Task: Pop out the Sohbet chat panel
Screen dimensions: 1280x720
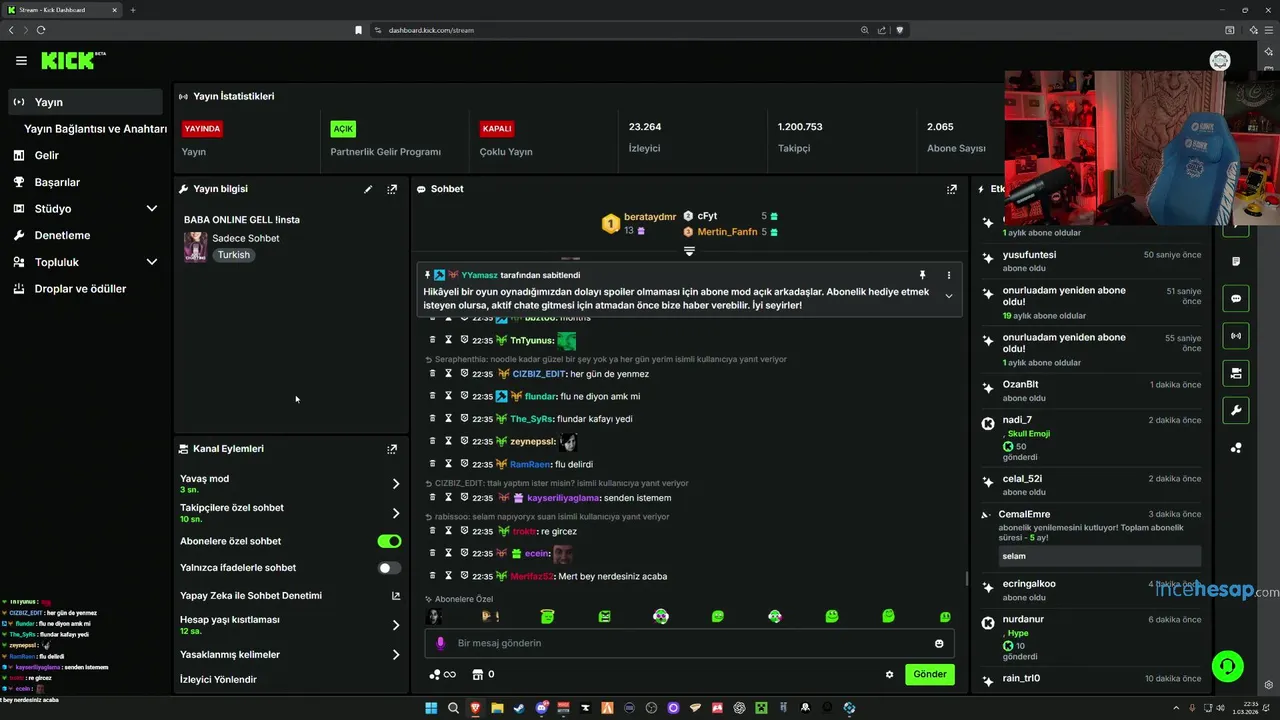Action: (x=952, y=189)
